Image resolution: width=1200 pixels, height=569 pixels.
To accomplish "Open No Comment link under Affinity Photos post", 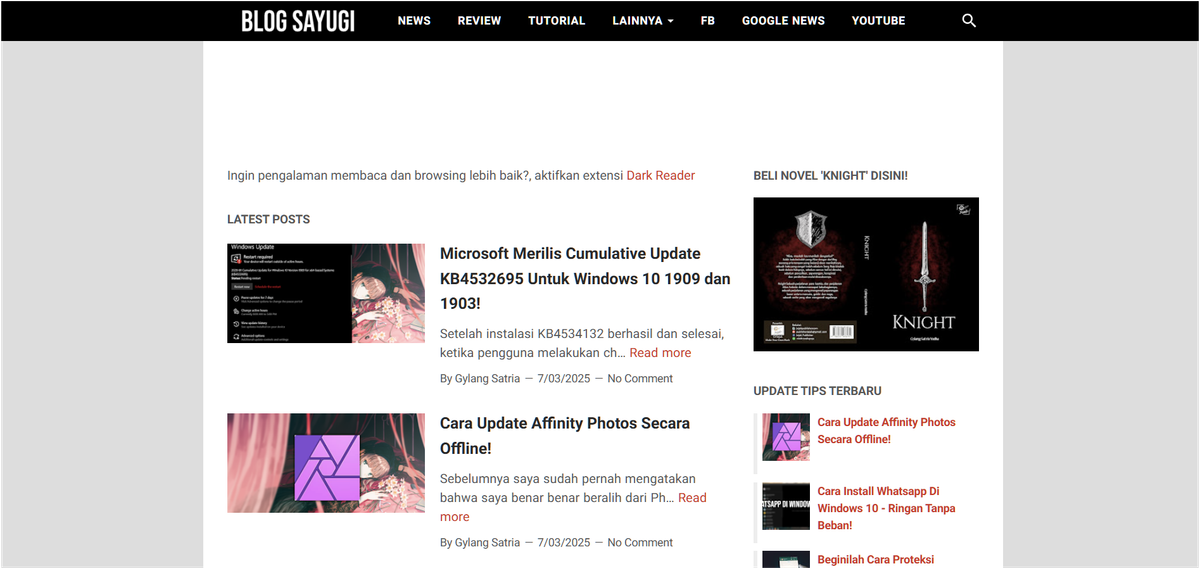I will [x=640, y=543].
